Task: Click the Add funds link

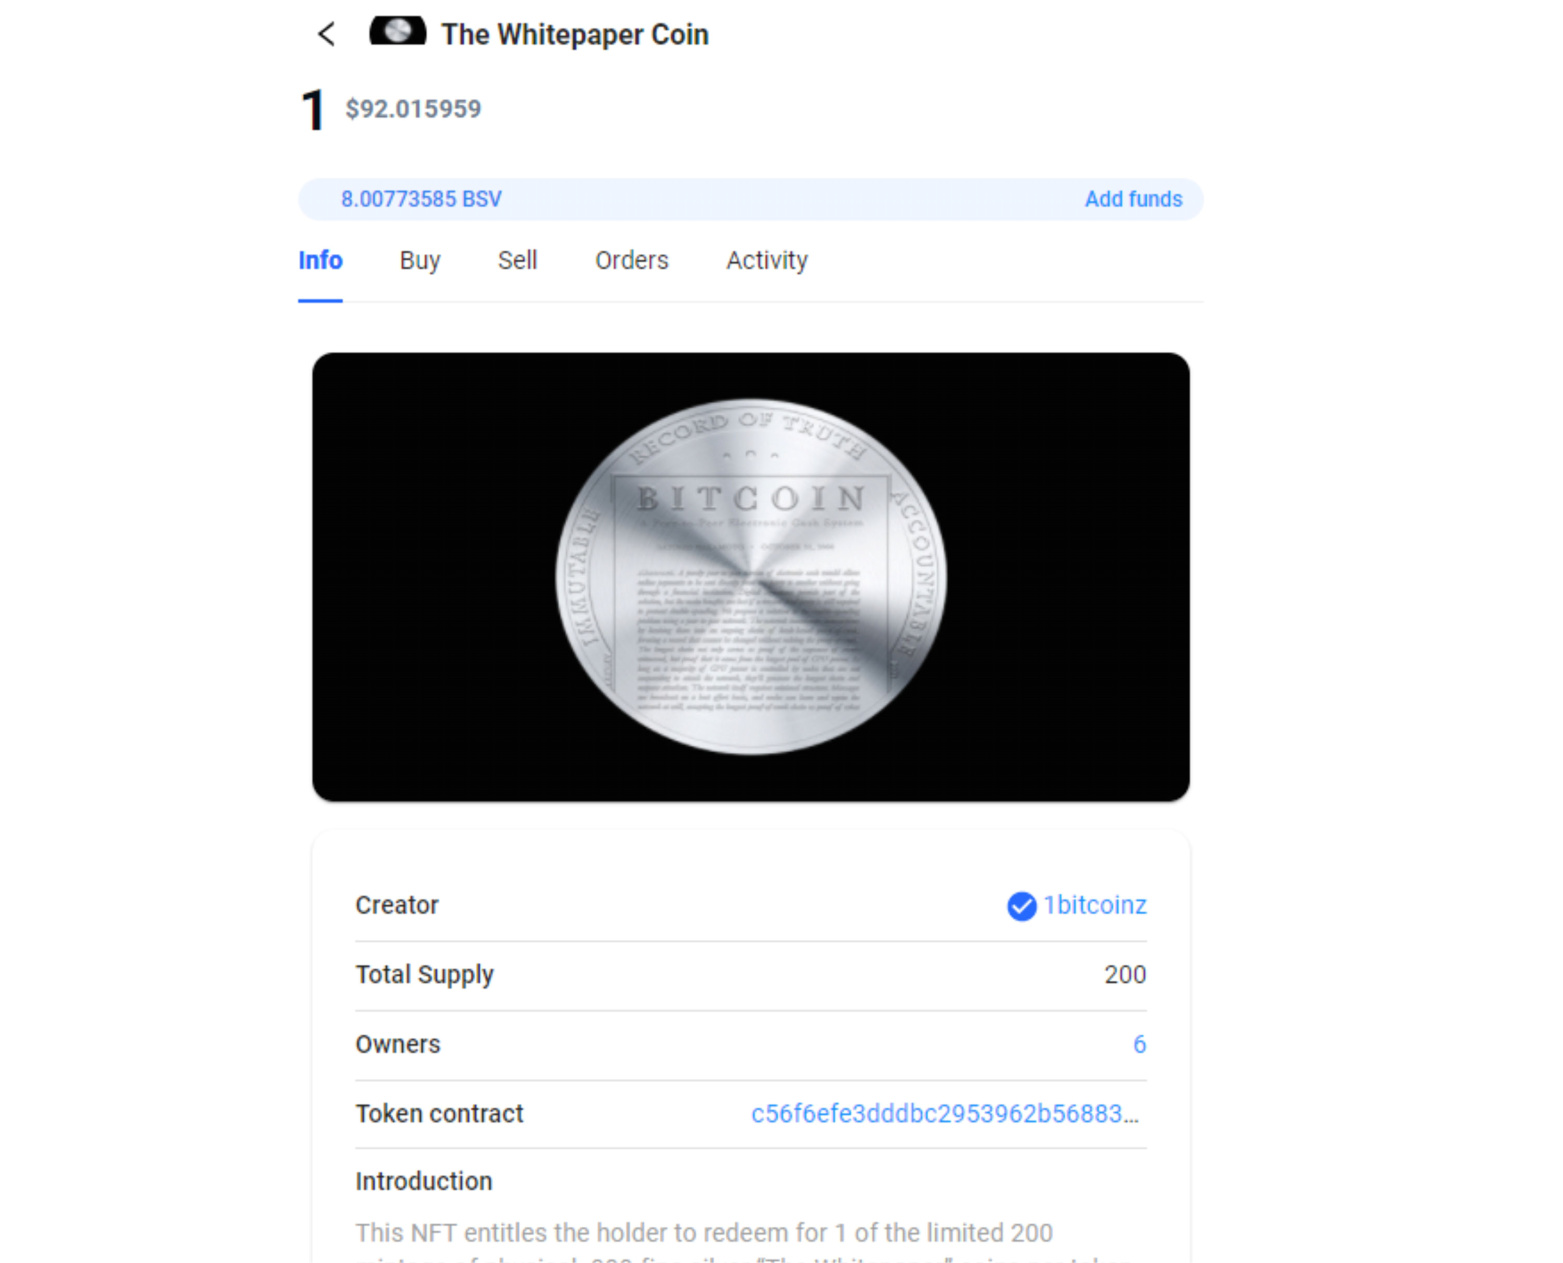Action: click(x=1133, y=199)
